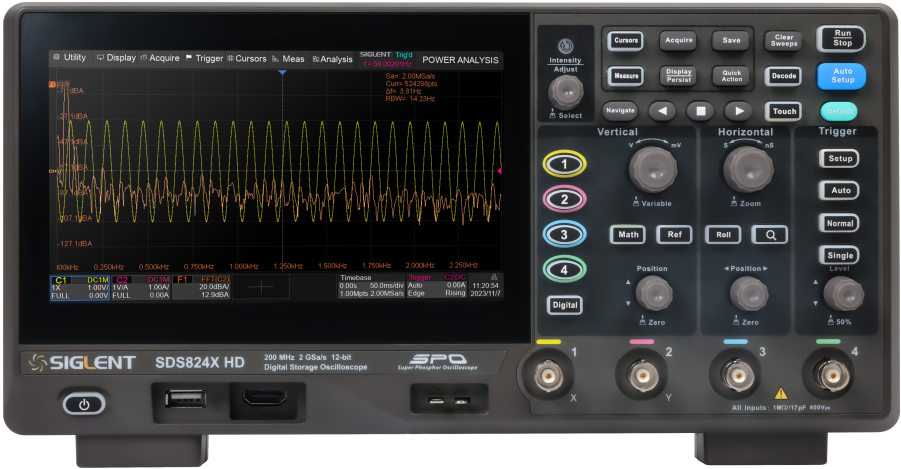Click the probe compensation terminals
Image resolution: width=901 pixels, height=469 pixels.
point(449,398)
